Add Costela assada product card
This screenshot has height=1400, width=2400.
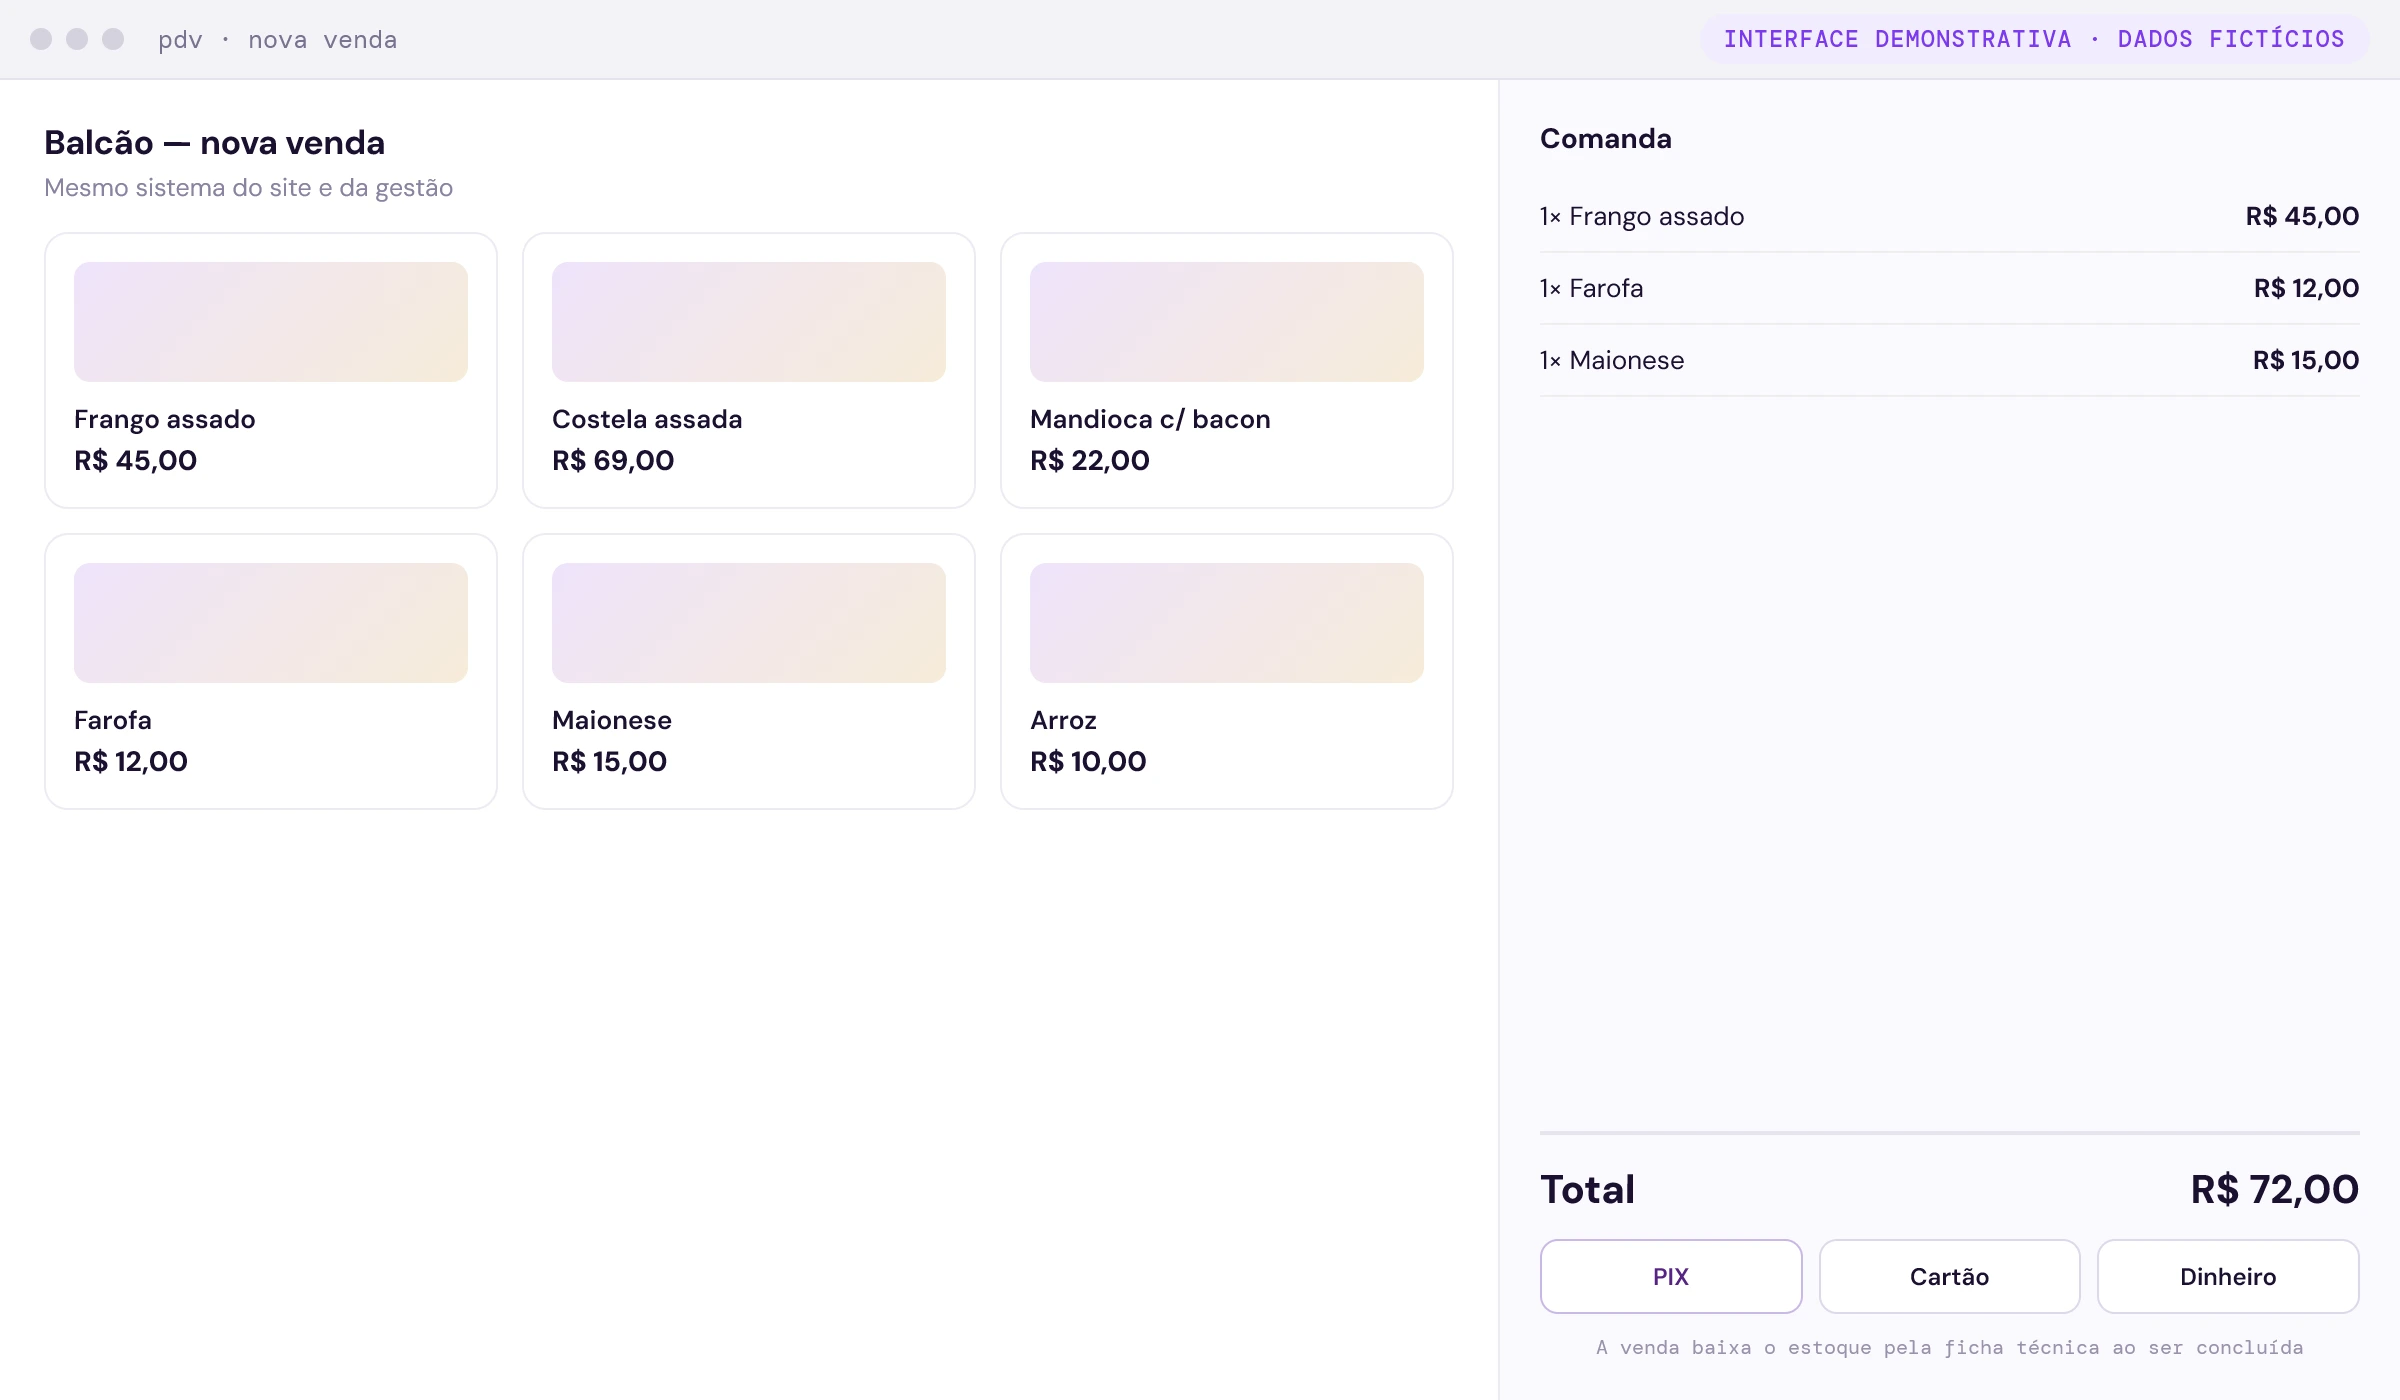point(749,370)
